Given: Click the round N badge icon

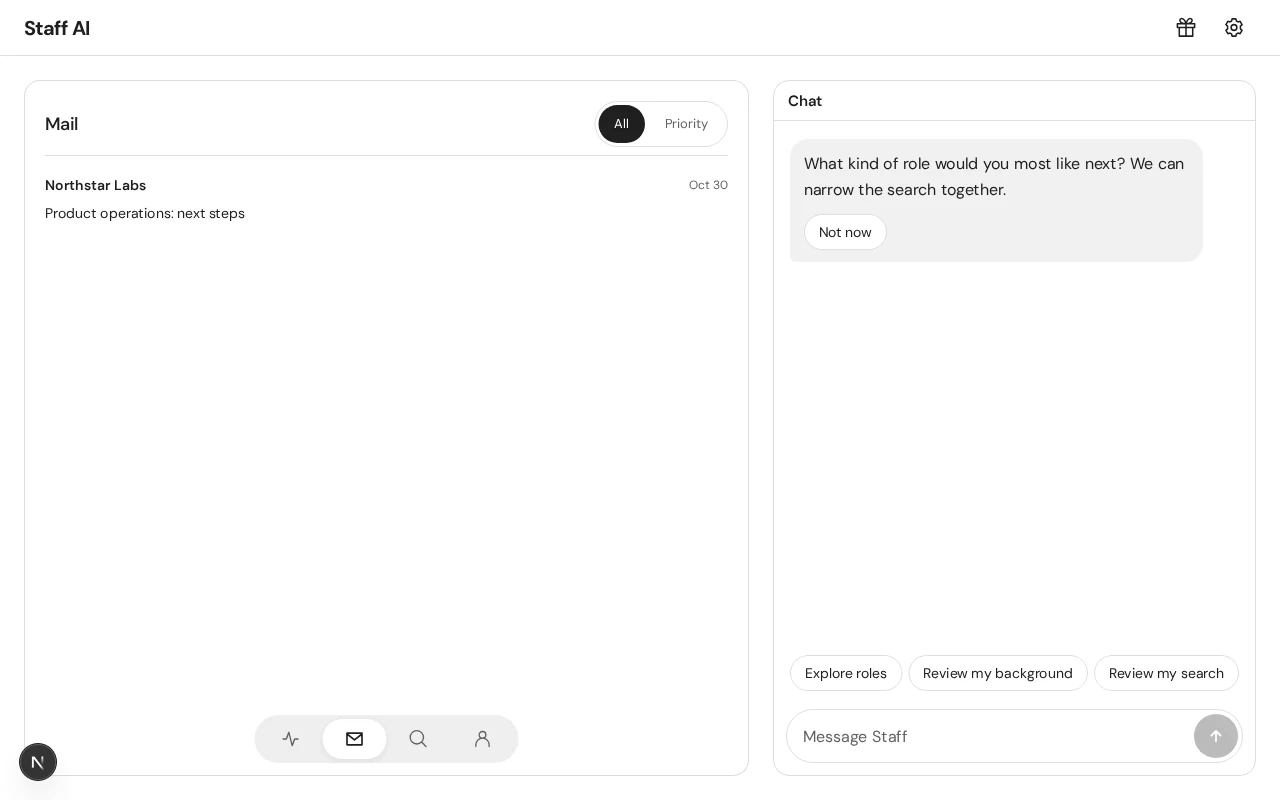Looking at the screenshot, I should click(x=38, y=762).
